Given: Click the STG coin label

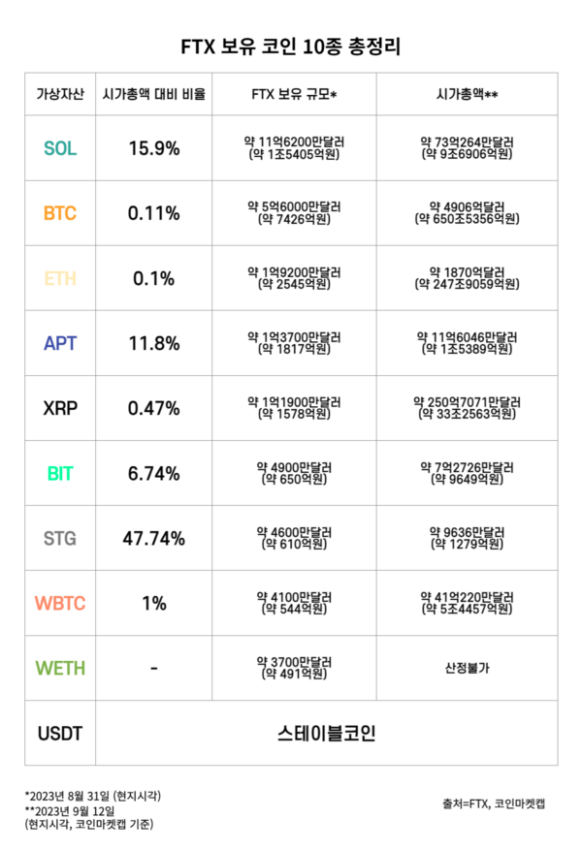Looking at the screenshot, I should coord(60,538).
